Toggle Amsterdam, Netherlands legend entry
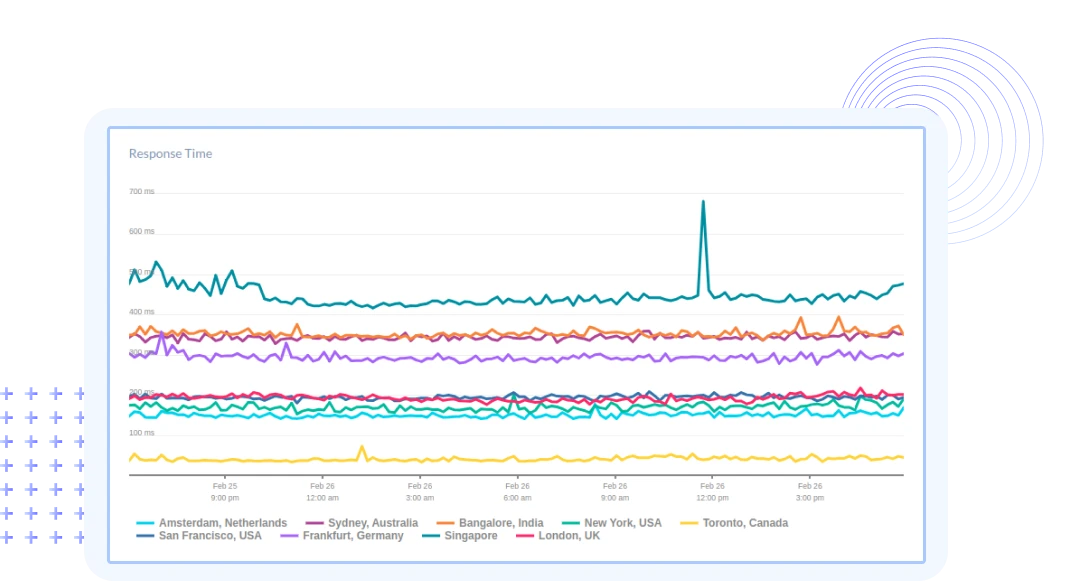 click(x=212, y=523)
